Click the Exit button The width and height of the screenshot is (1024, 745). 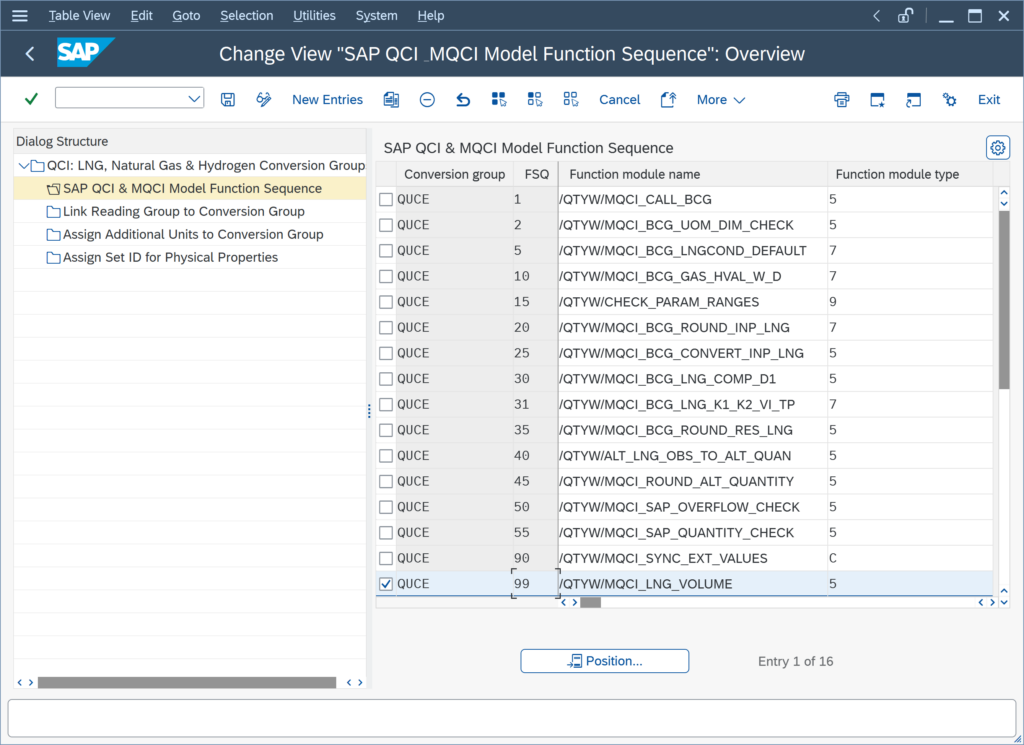click(x=989, y=100)
